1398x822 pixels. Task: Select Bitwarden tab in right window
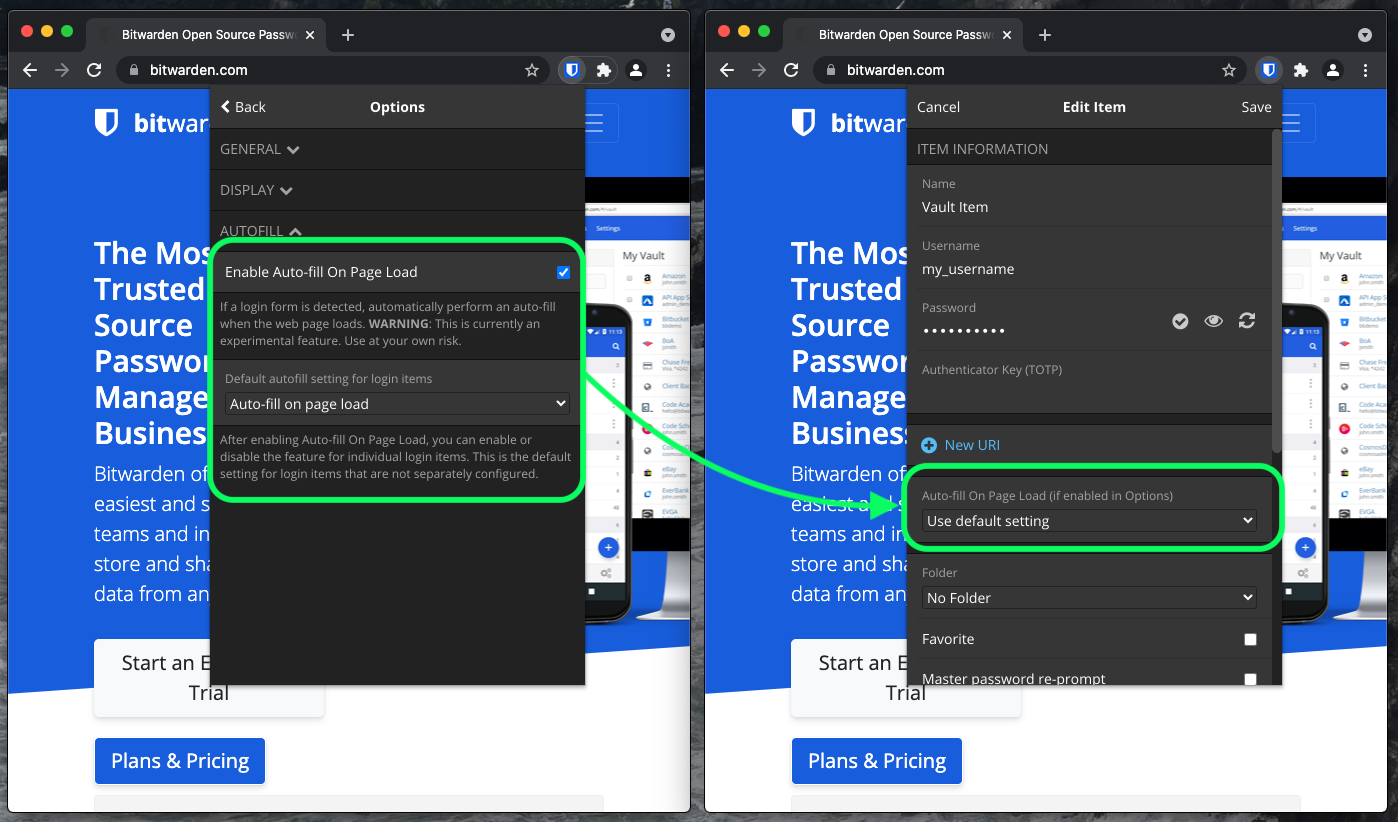tap(901, 35)
